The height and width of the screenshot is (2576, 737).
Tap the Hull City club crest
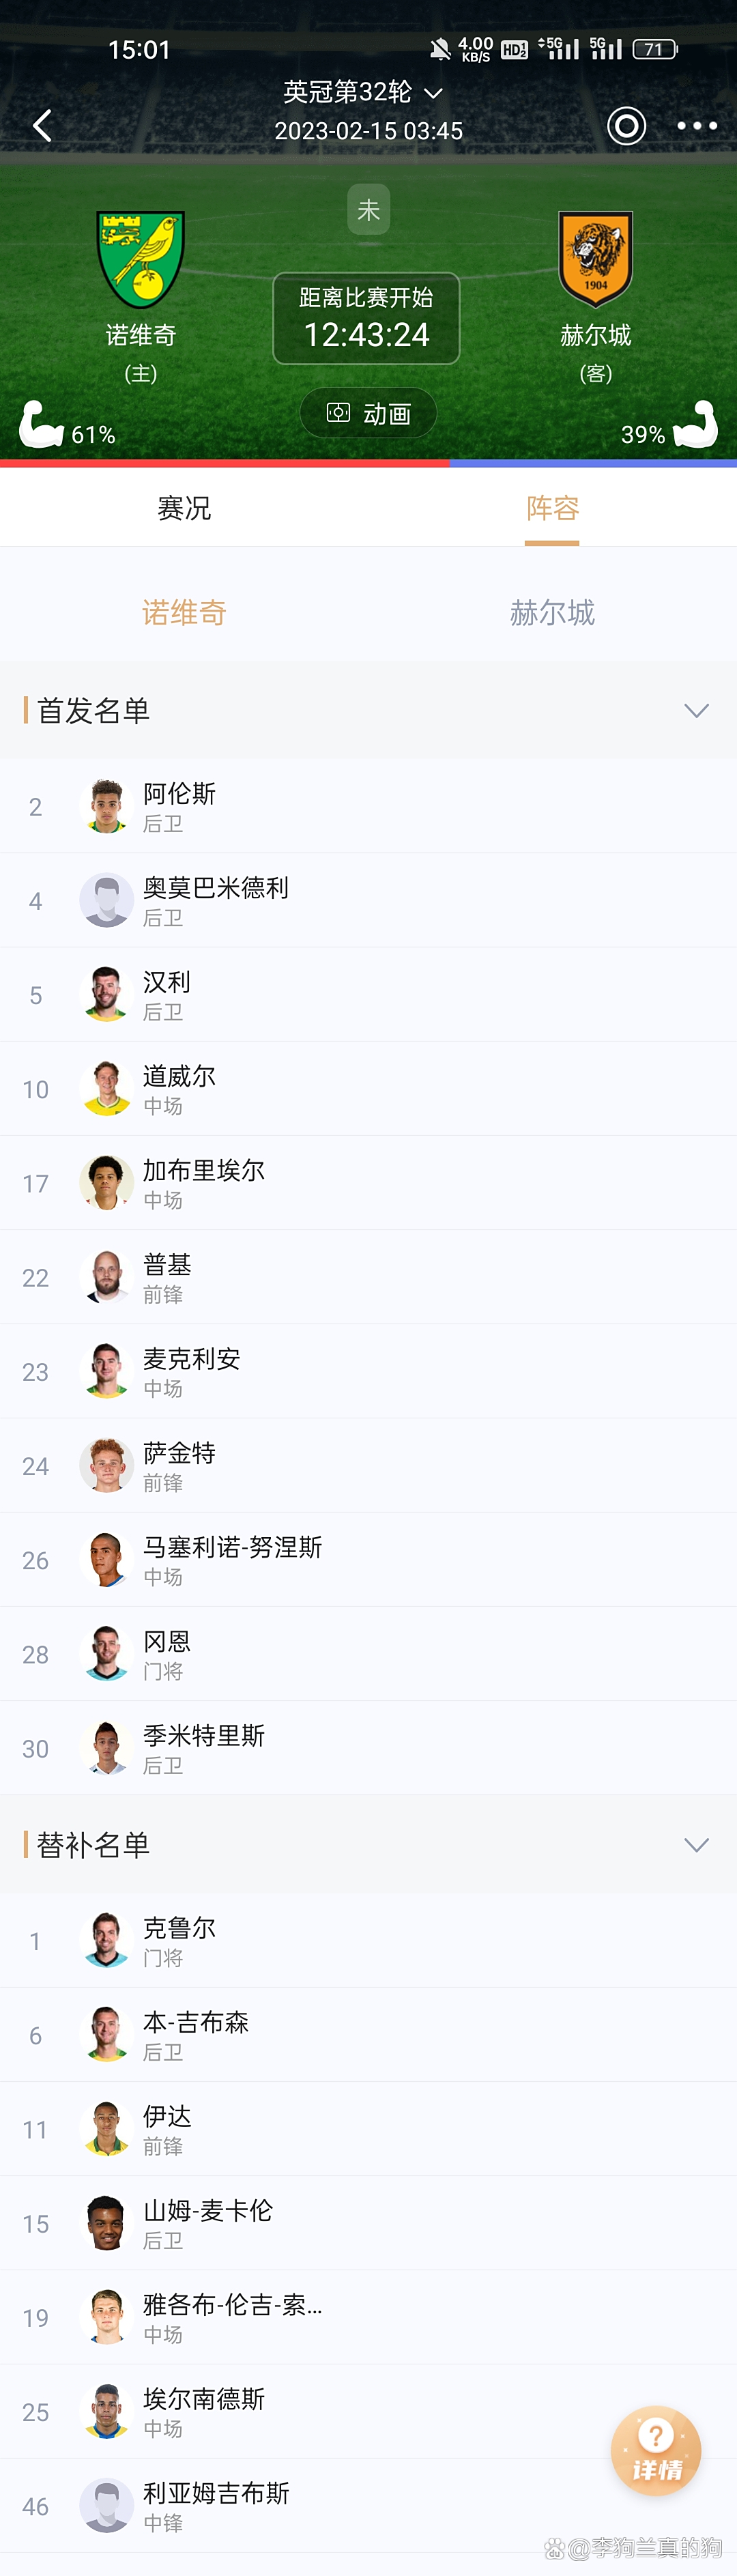[596, 258]
